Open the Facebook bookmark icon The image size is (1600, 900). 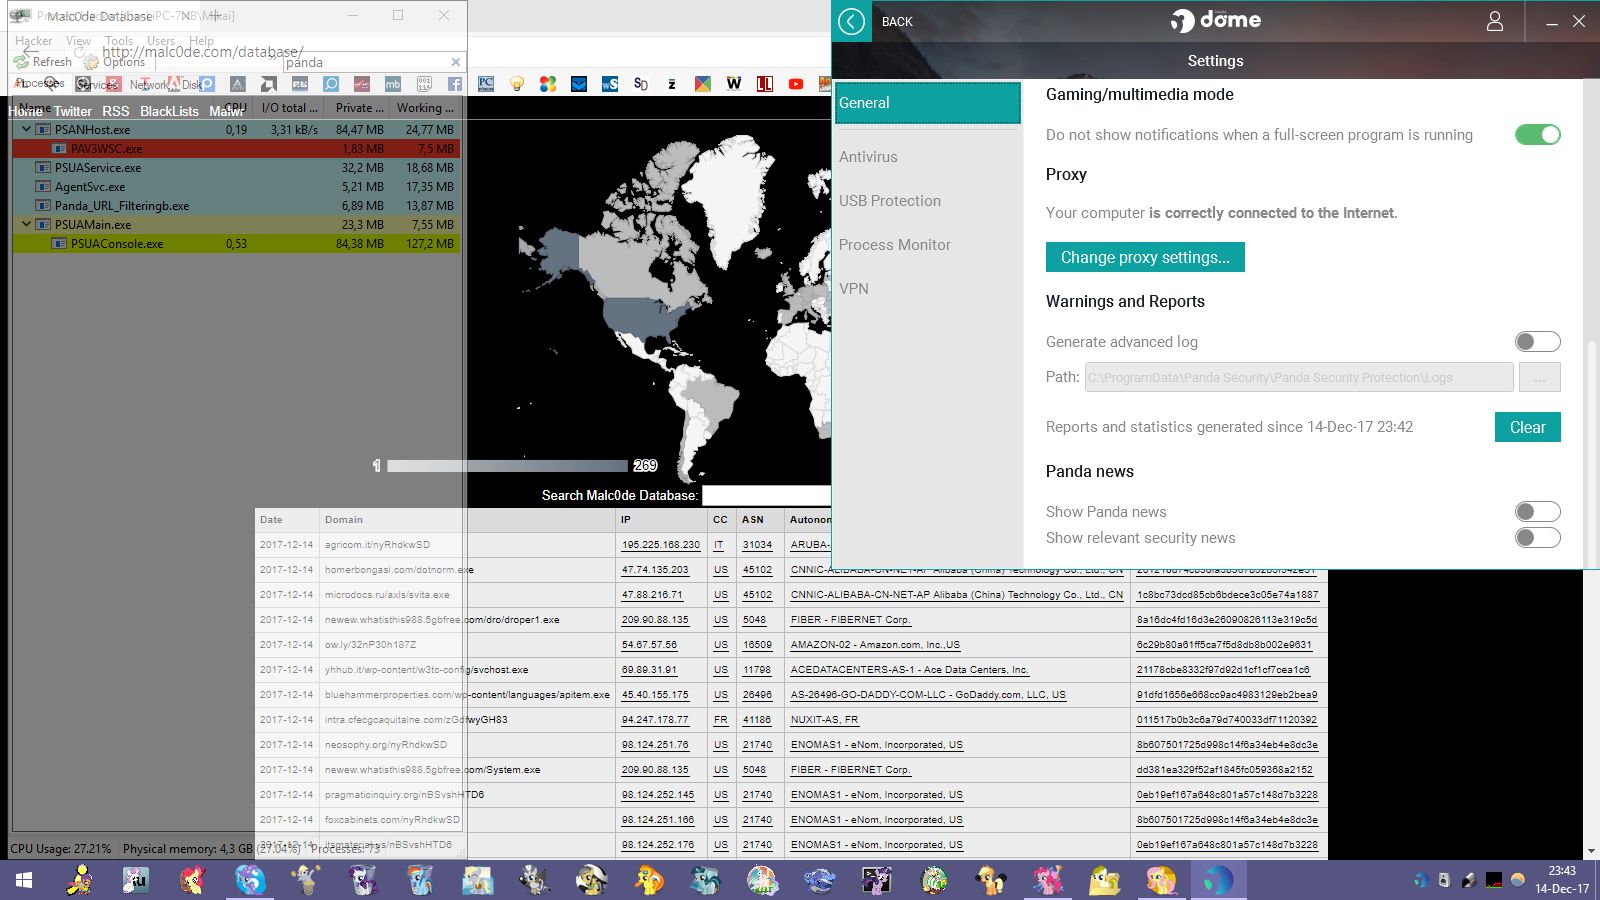(x=455, y=84)
